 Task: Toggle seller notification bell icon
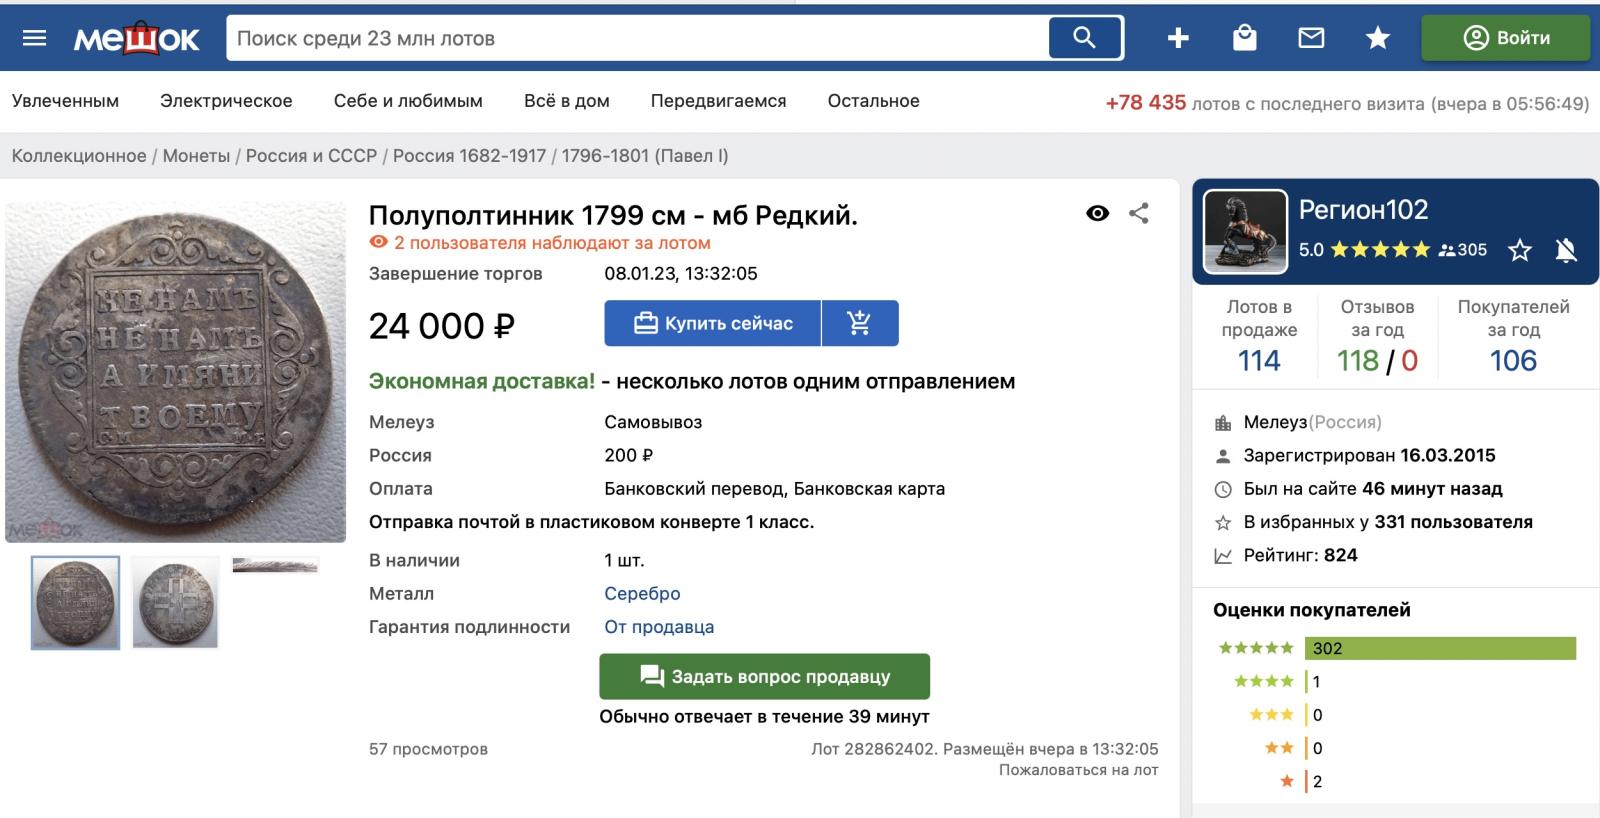(x=1566, y=250)
